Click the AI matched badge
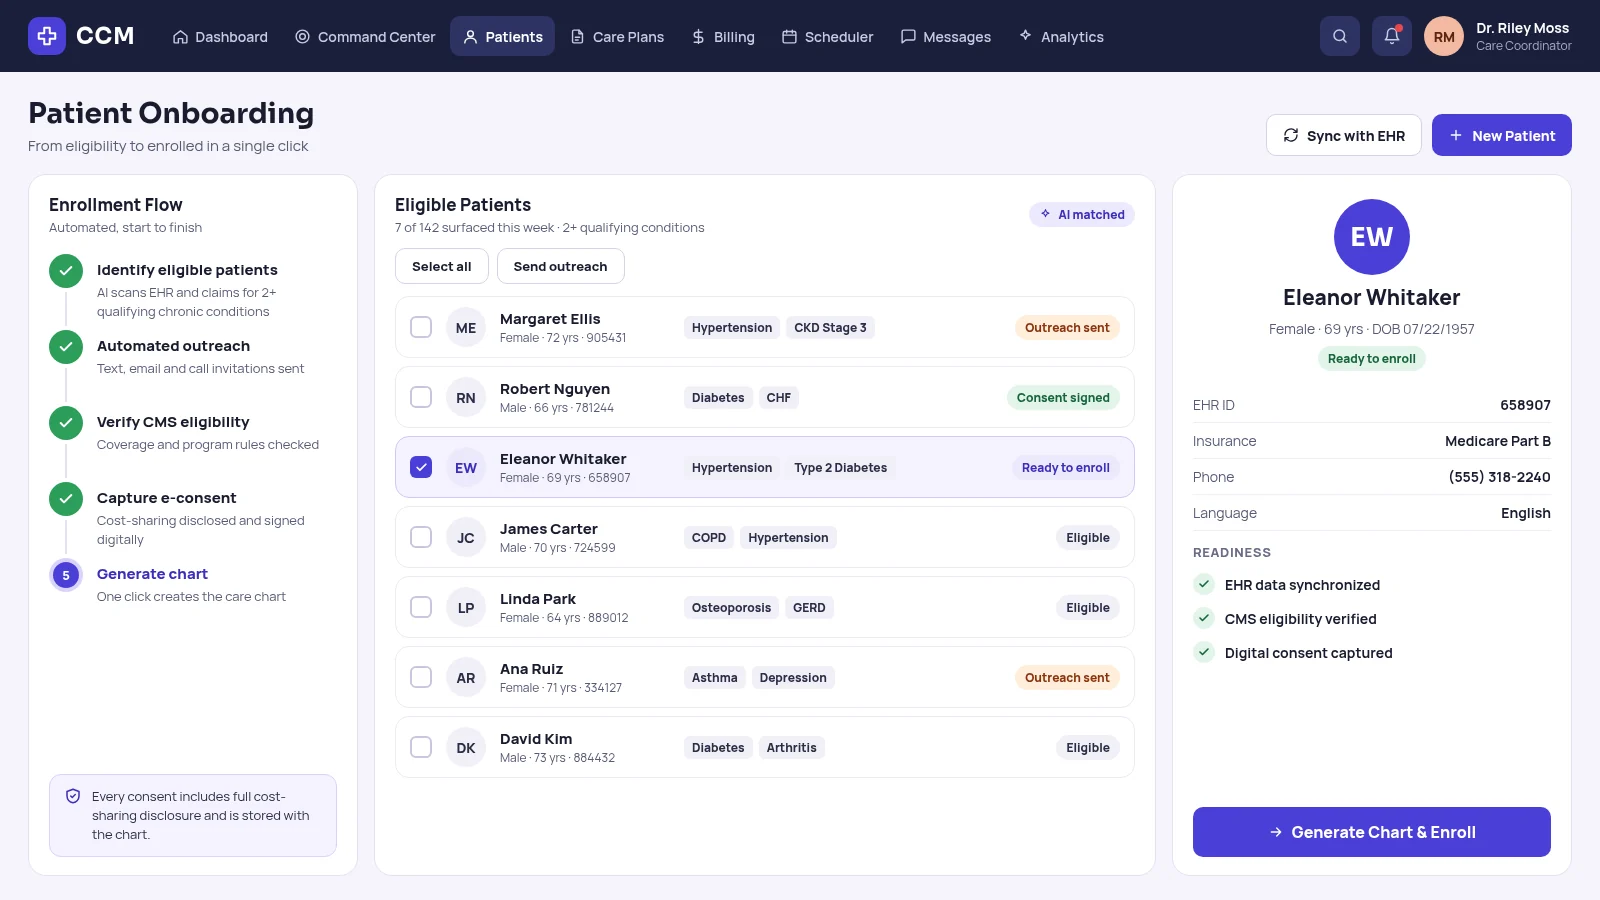1600x900 pixels. pyautogui.click(x=1082, y=214)
